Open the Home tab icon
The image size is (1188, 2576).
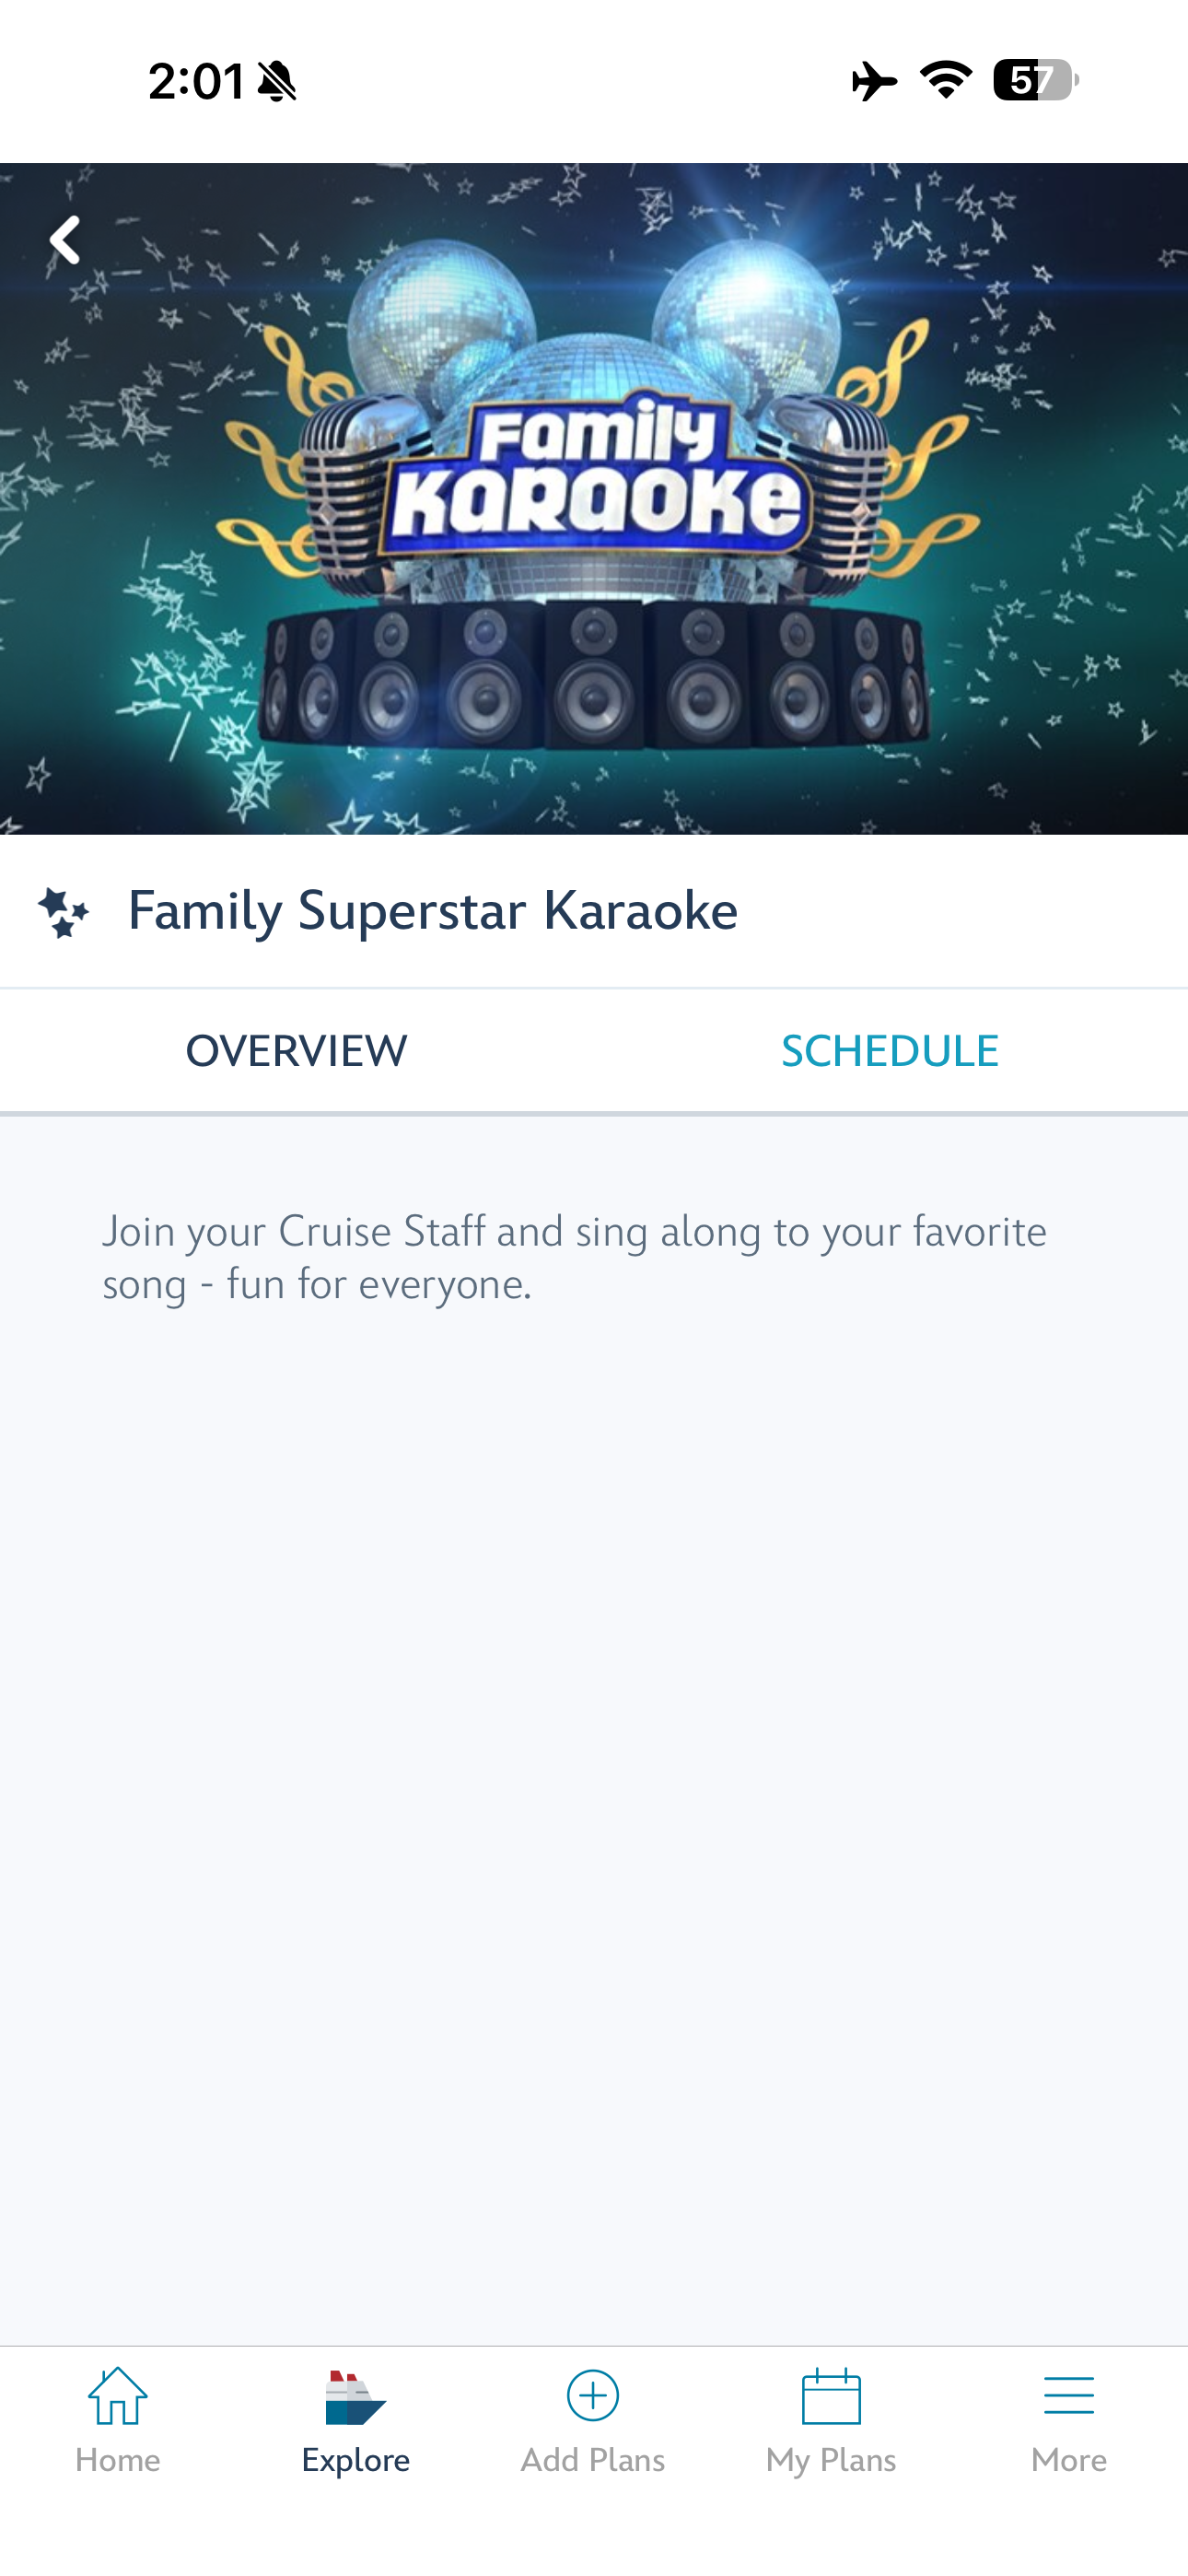pyautogui.click(x=118, y=2396)
